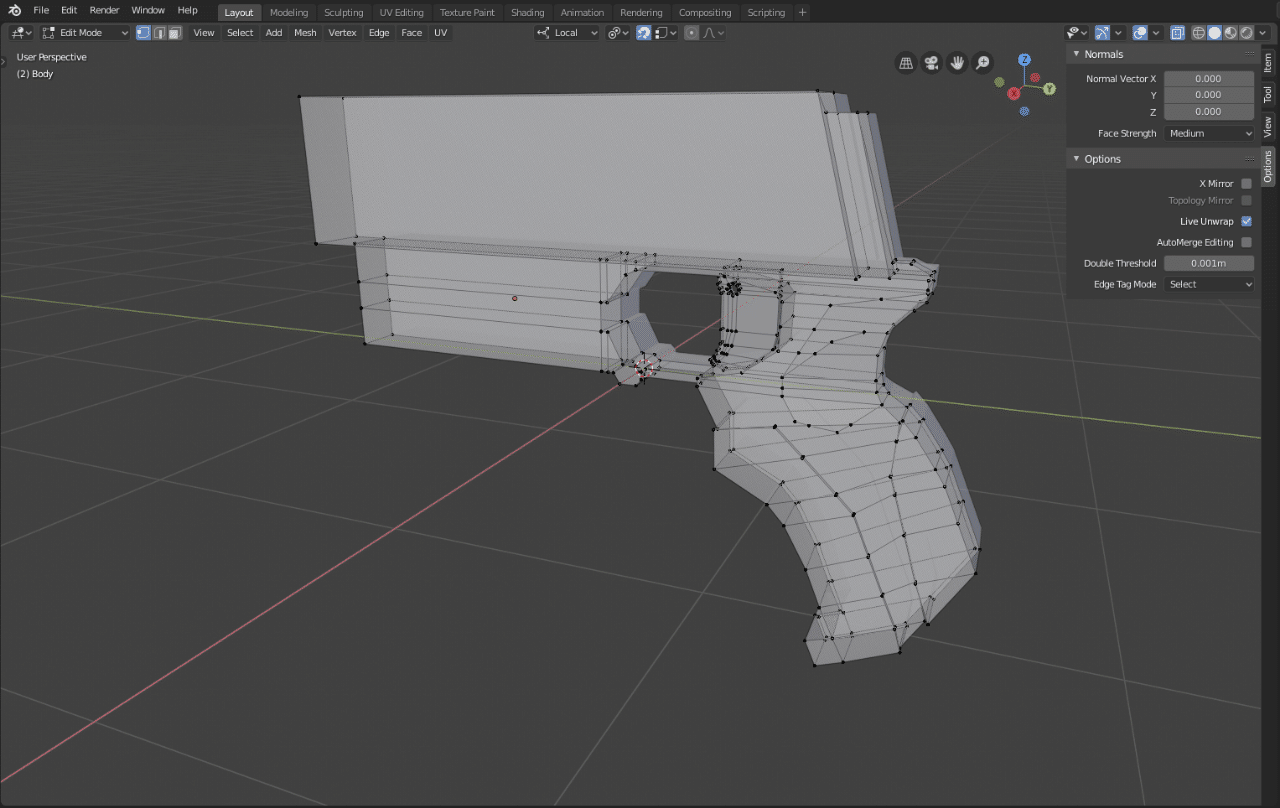1280x808 pixels.
Task: Toggle orthographic/perspective grid icon
Action: pyautogui.click(x=906, y=63)
